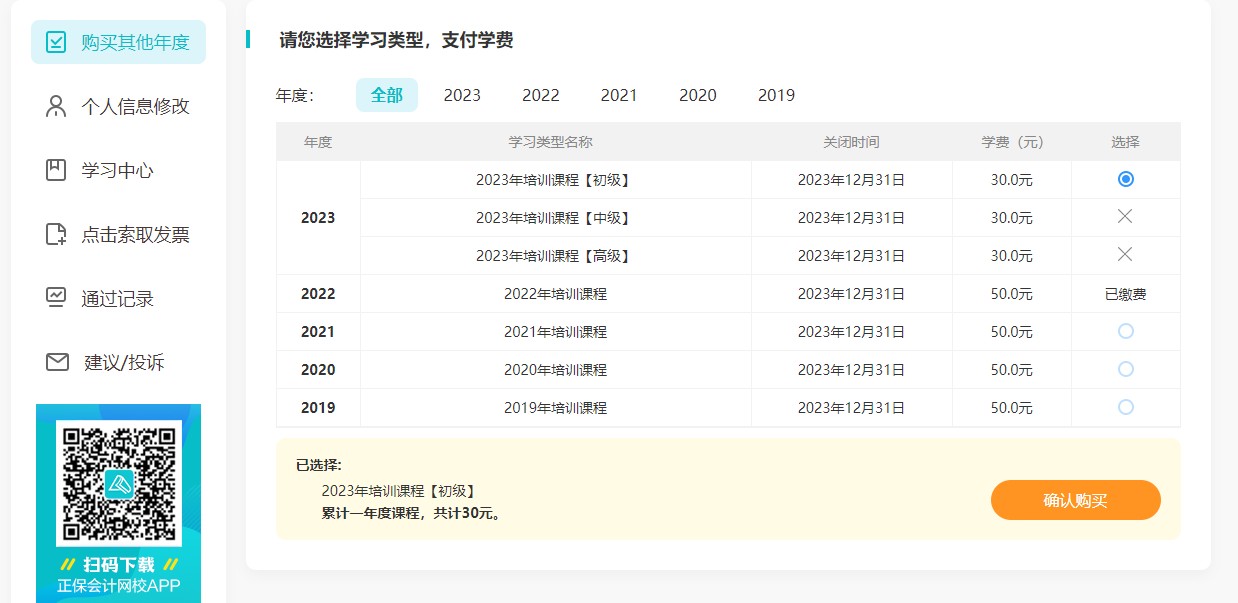Select the radio button for 2023年培训课程【初级】

[x=1126, y=179]
